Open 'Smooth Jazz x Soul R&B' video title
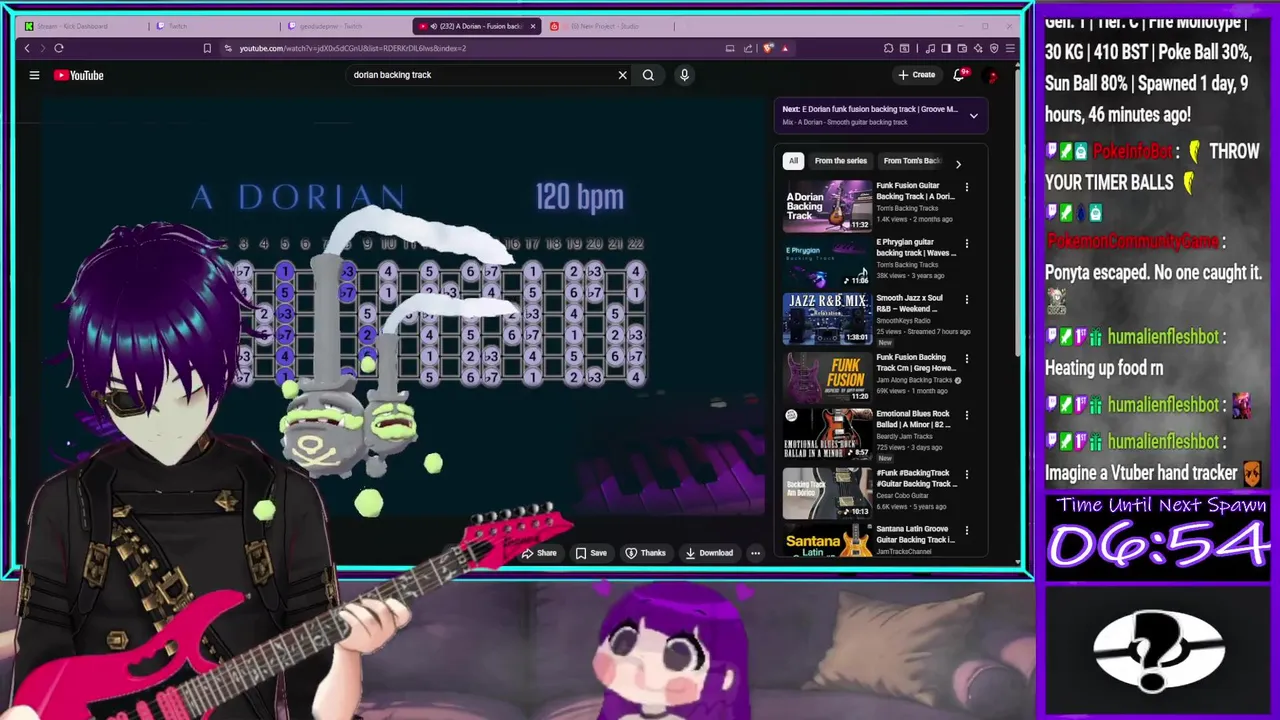The width and height of the screenshot is (1280, 720). point(910,303)
